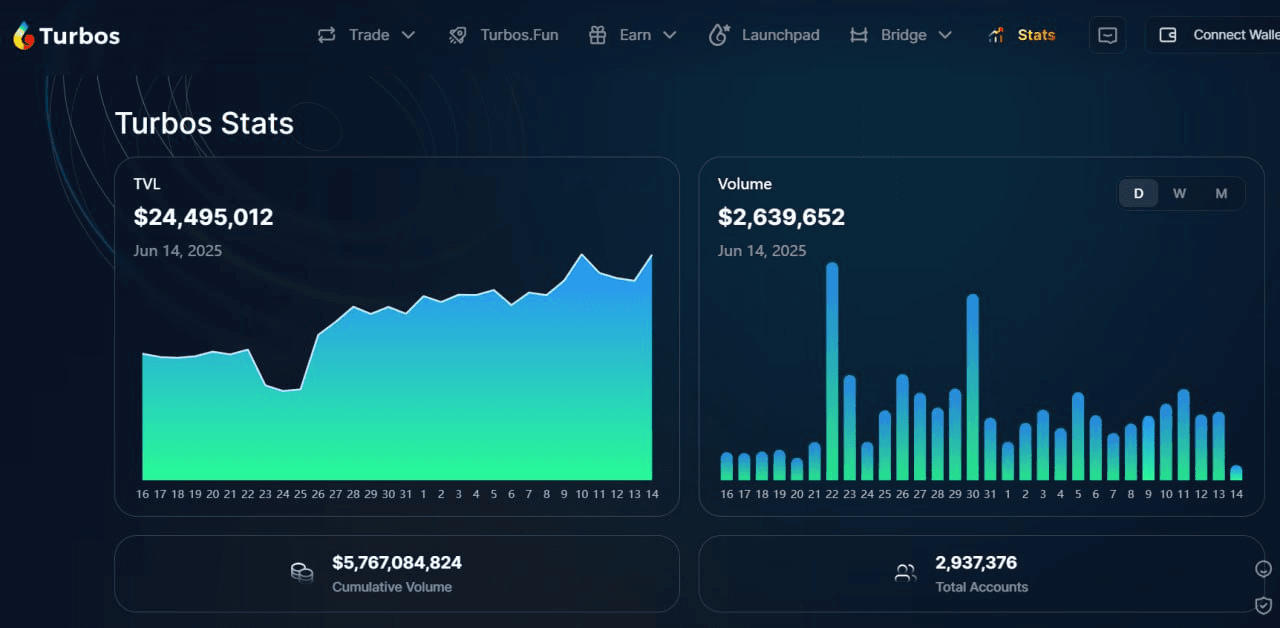
Task: Switch volume chart to monthly (M)
Action: tap(1221, 193)
